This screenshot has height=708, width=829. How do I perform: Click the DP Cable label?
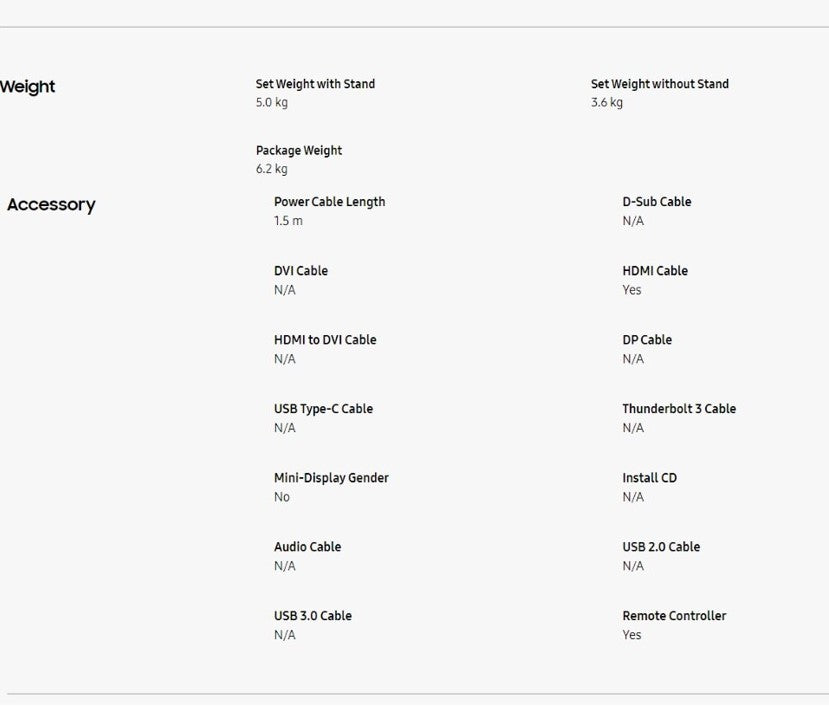point(647,340)
